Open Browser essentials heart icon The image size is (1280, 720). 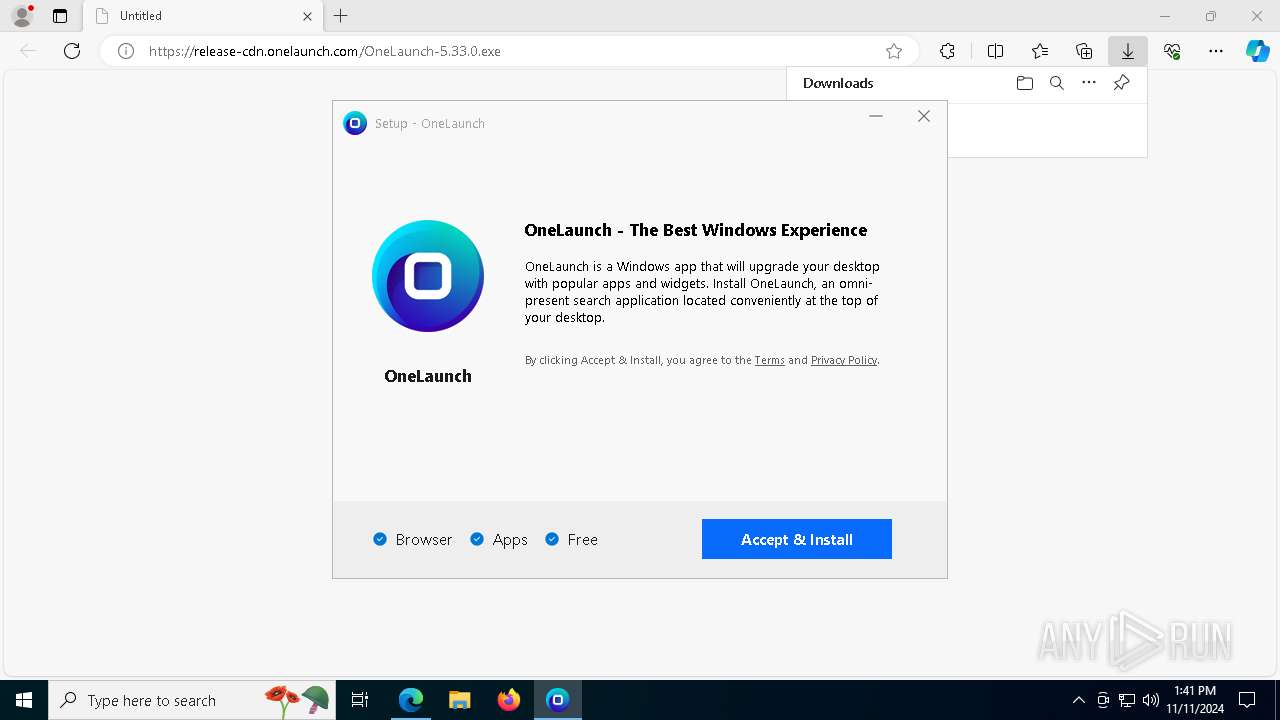(1172, 51)
